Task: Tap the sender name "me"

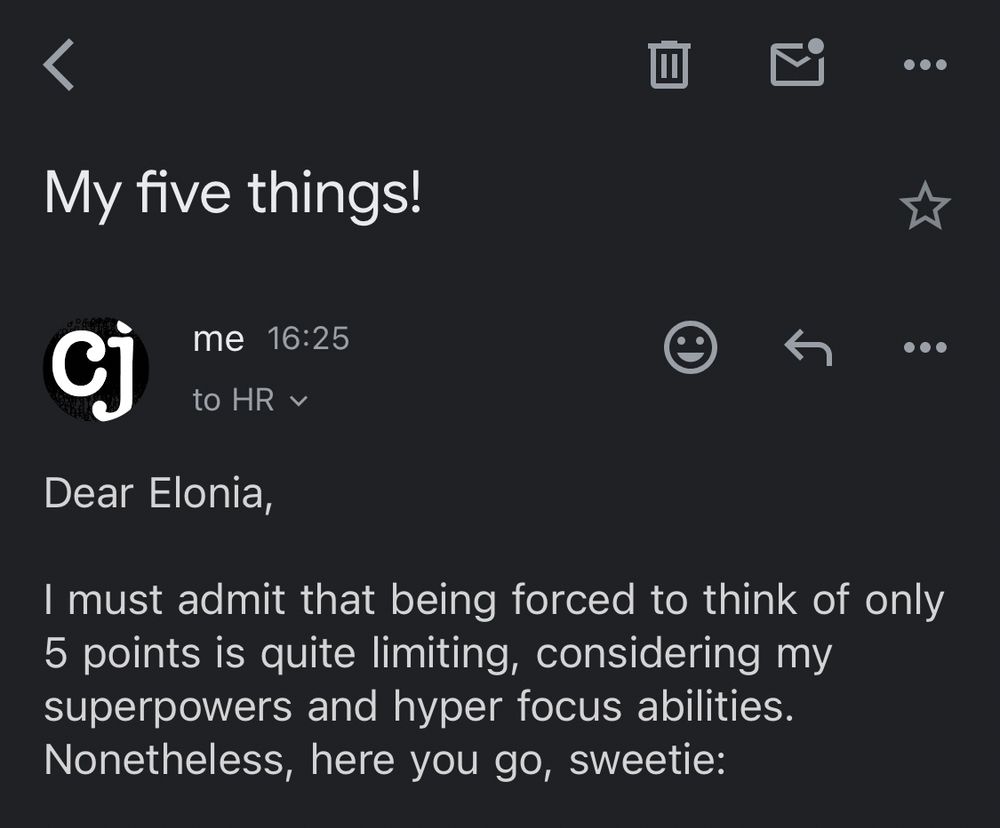Action: [218, 339]
